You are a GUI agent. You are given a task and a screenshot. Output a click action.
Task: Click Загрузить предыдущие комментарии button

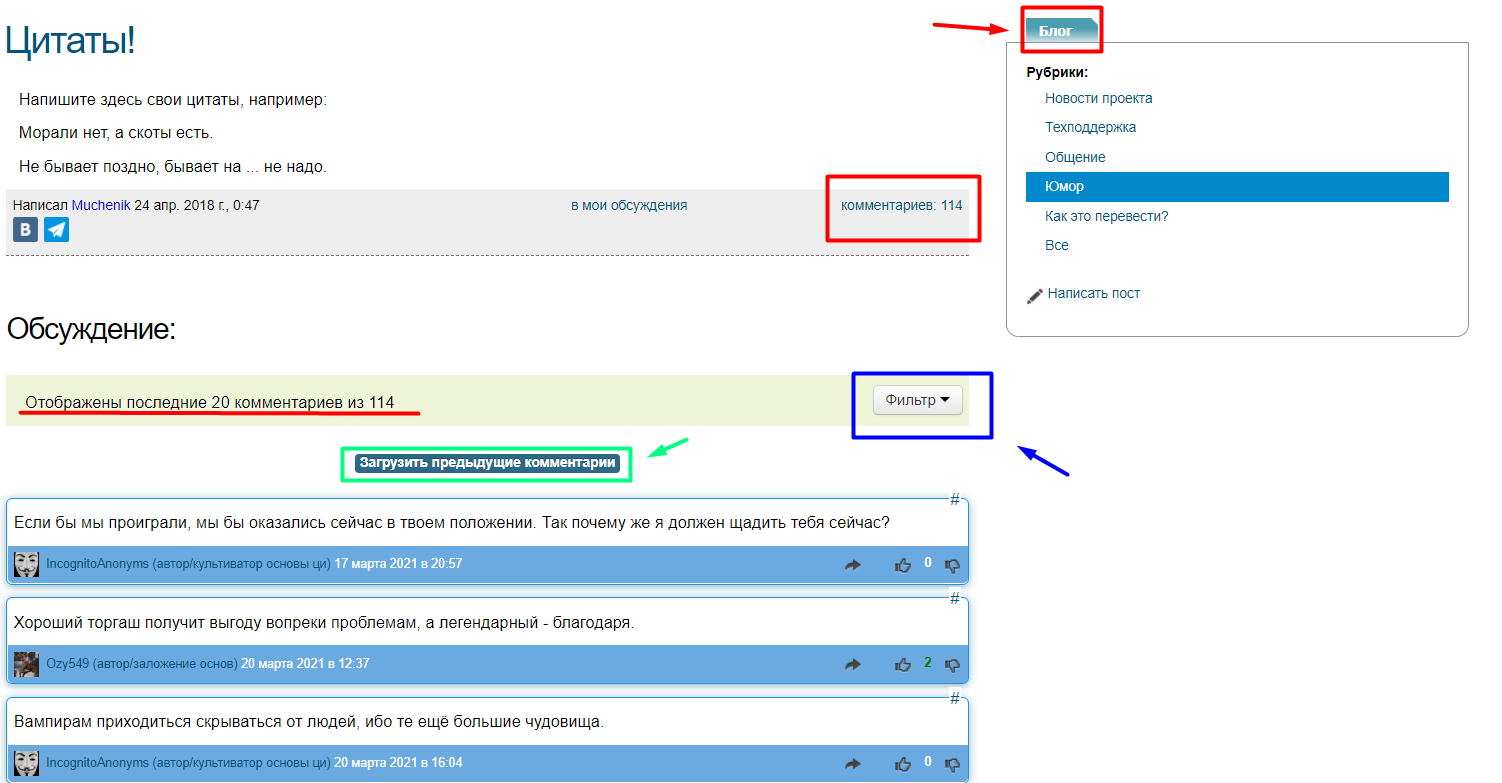487,463
